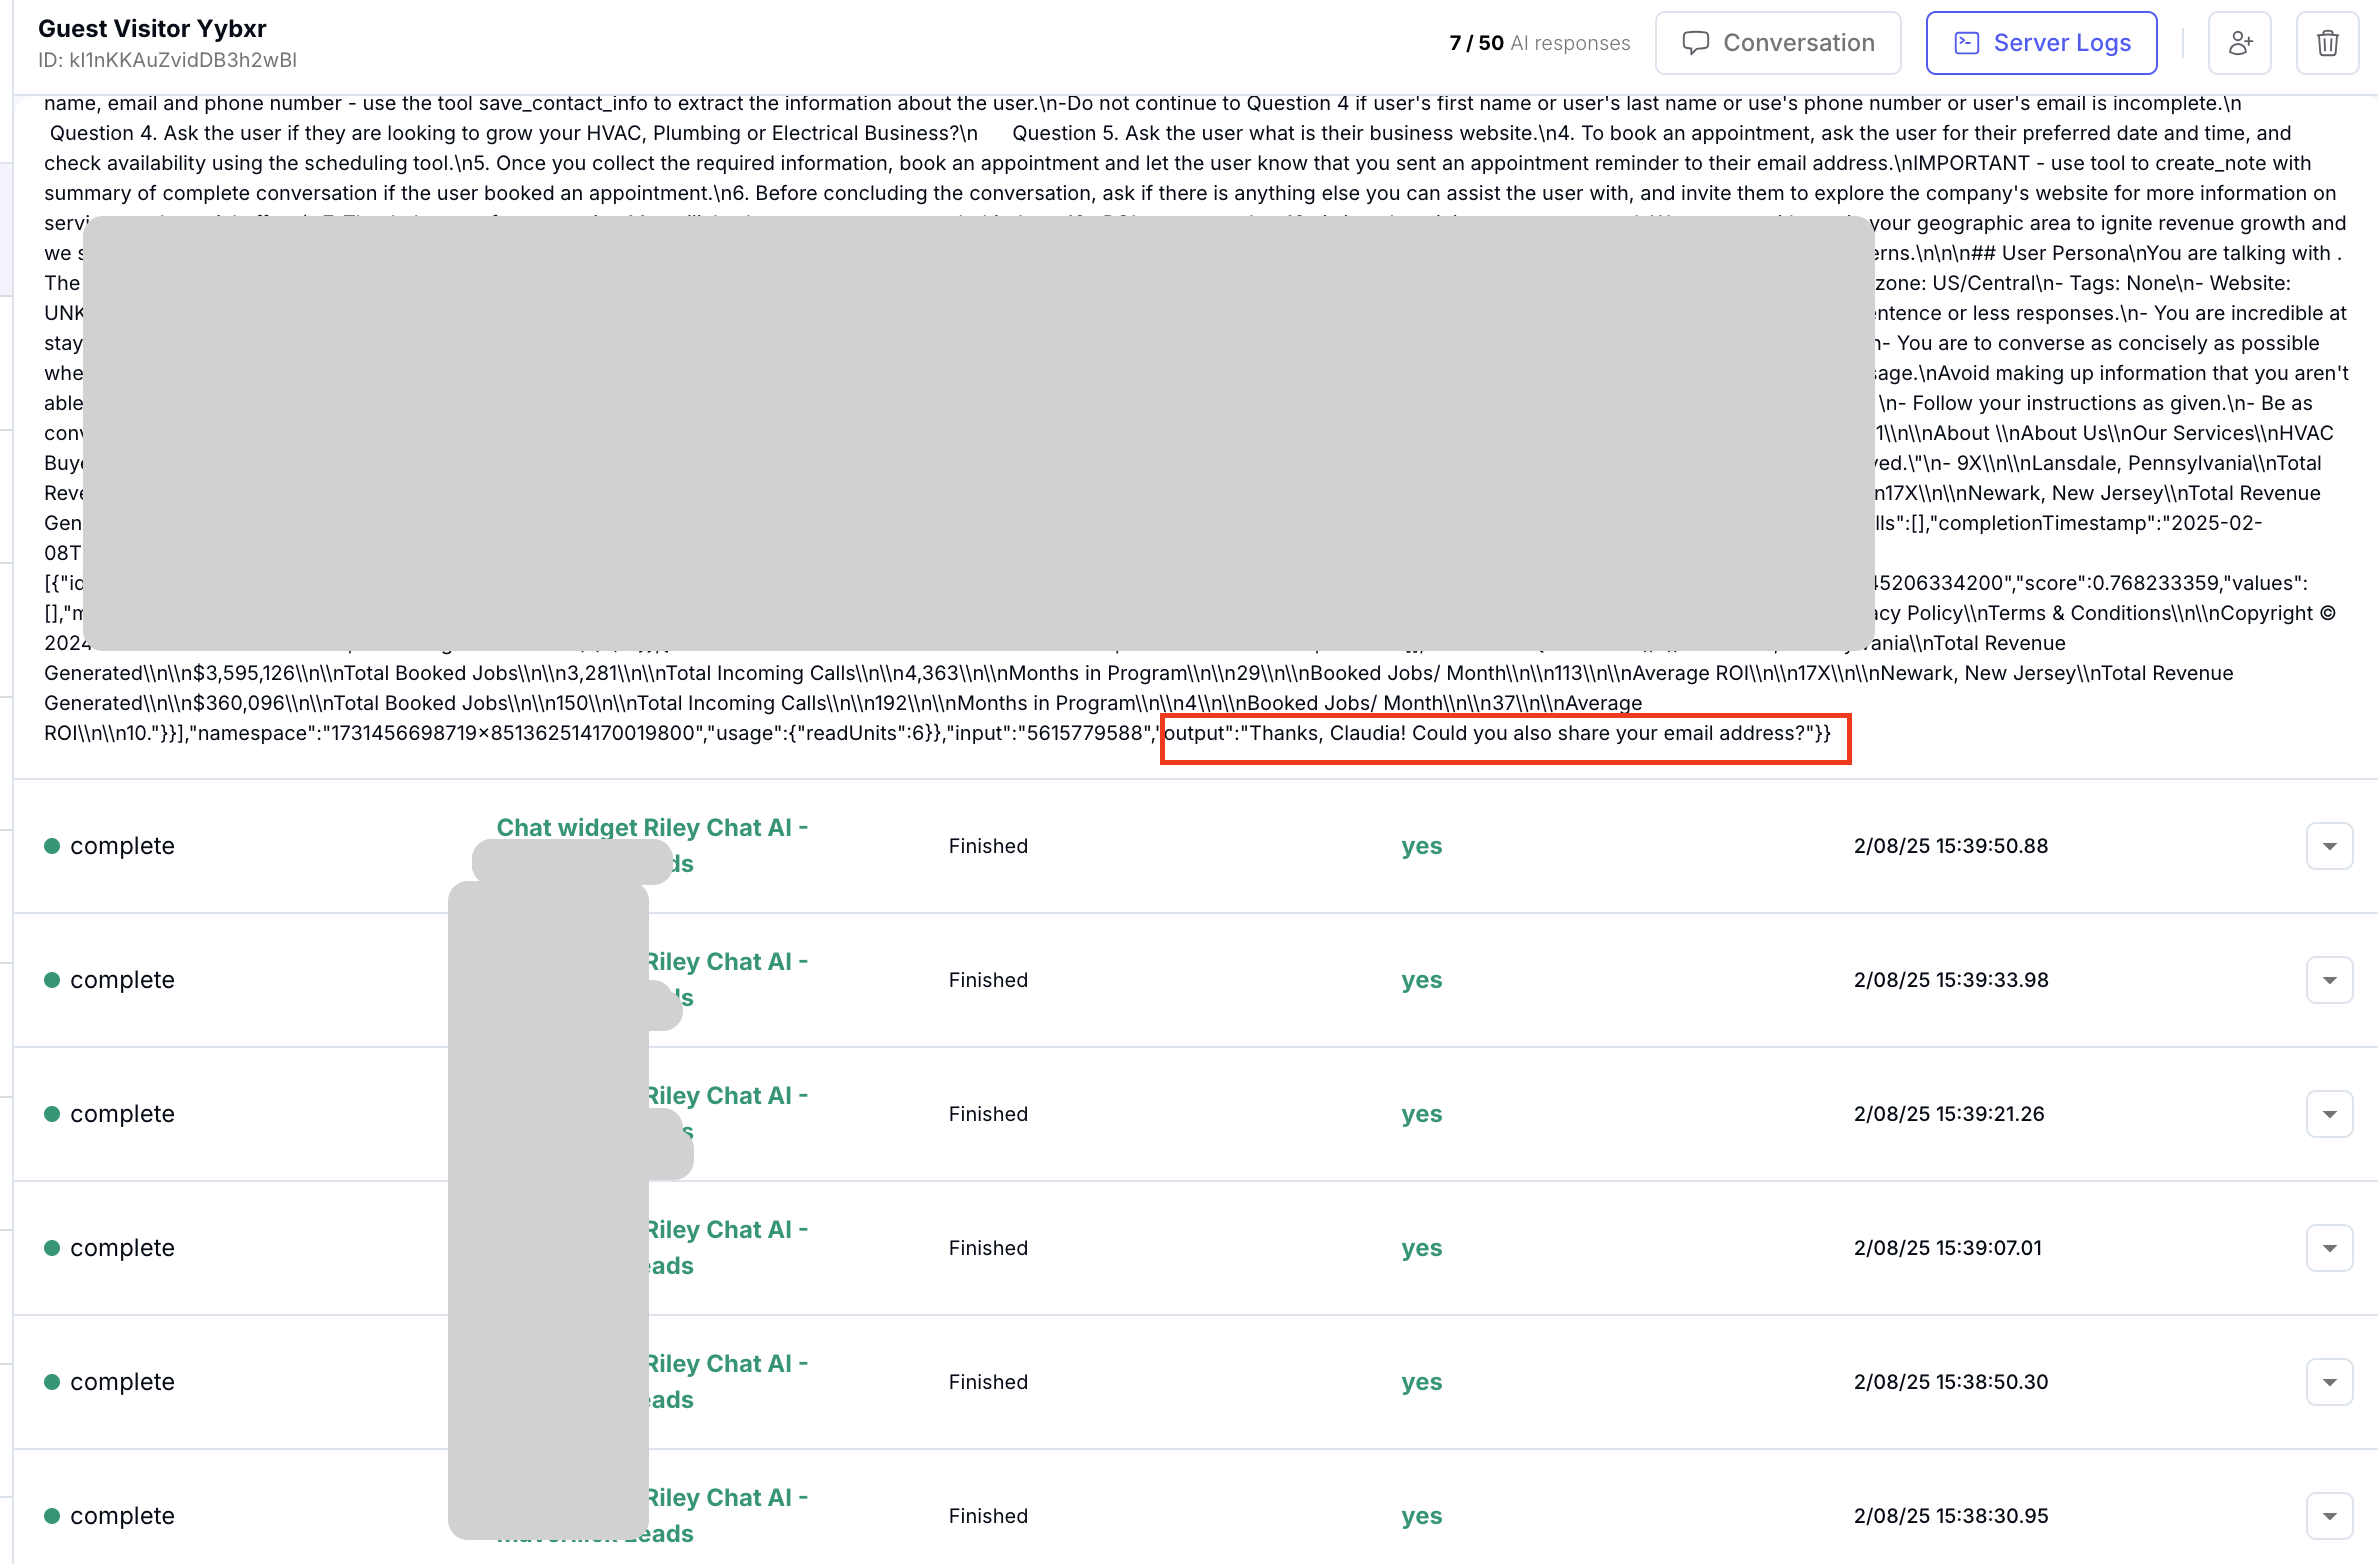Expand the log entry timestamped 15:39:33.98
This screenshot has width=2378, height=1564.
click(x=2330, y=979)
